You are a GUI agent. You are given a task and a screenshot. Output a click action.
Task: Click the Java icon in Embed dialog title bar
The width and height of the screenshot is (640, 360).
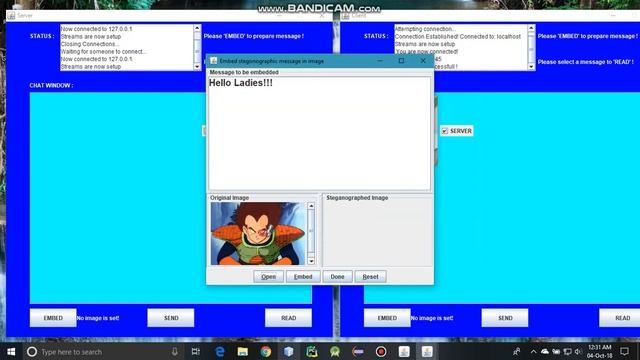213,61
